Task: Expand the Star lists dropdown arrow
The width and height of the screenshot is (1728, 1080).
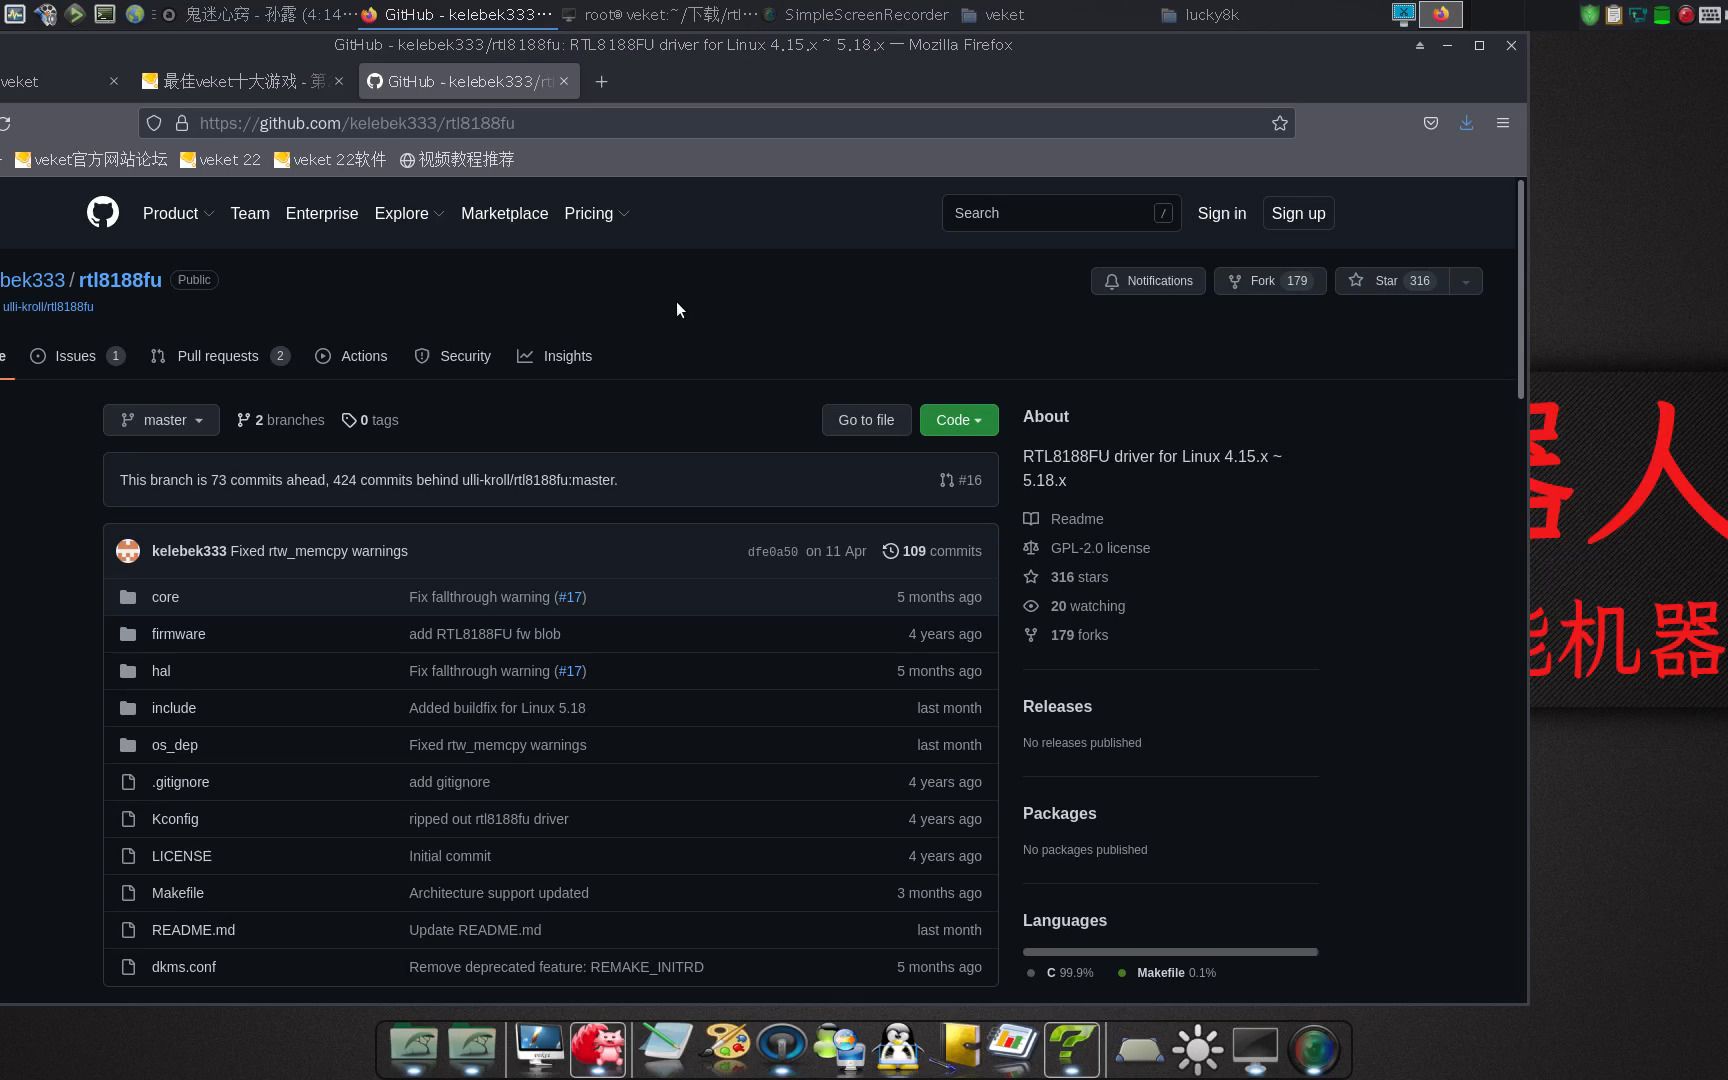Action: tap(1466, 281)
